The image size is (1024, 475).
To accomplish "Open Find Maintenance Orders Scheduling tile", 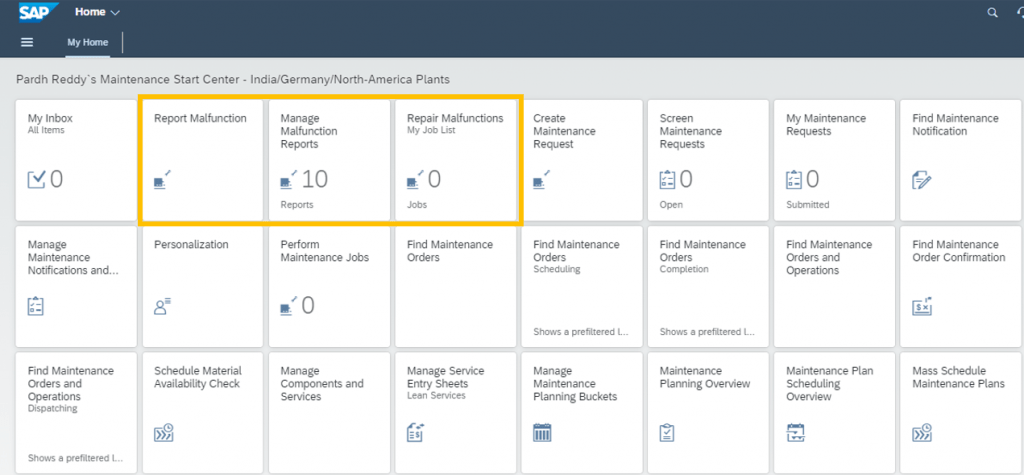I will tap(582, 286).
